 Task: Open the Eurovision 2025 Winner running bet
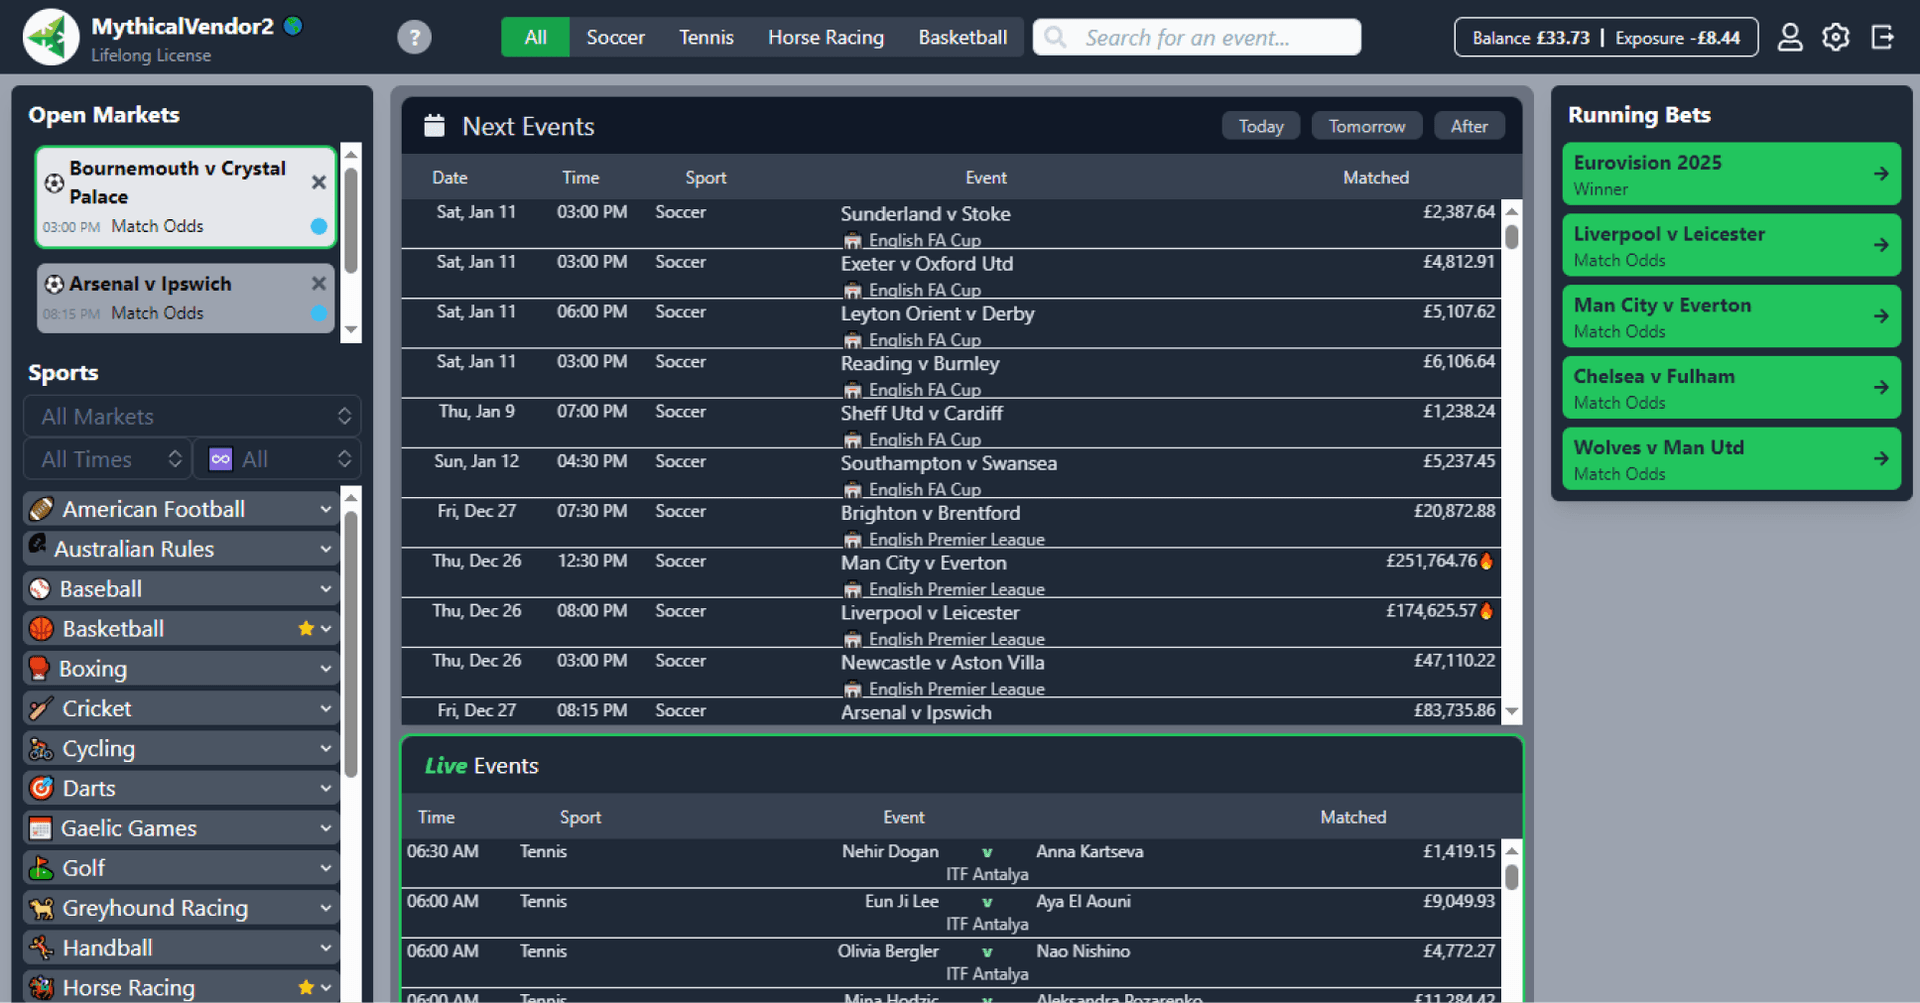(1730, 174)
